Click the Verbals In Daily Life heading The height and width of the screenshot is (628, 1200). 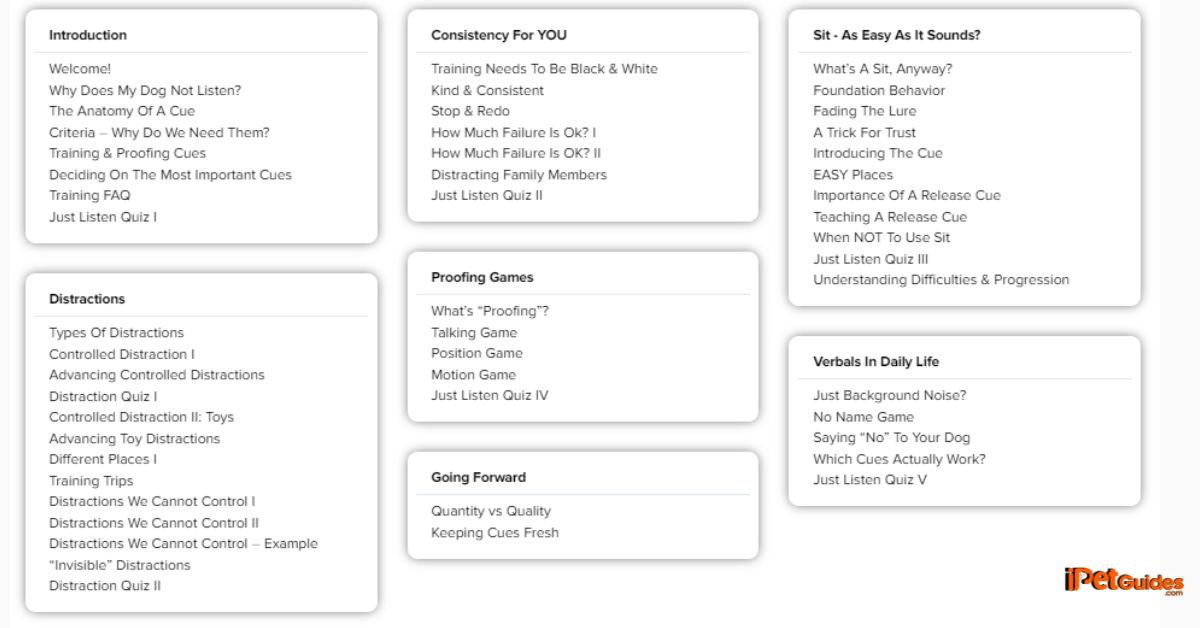tap(876, 362)
